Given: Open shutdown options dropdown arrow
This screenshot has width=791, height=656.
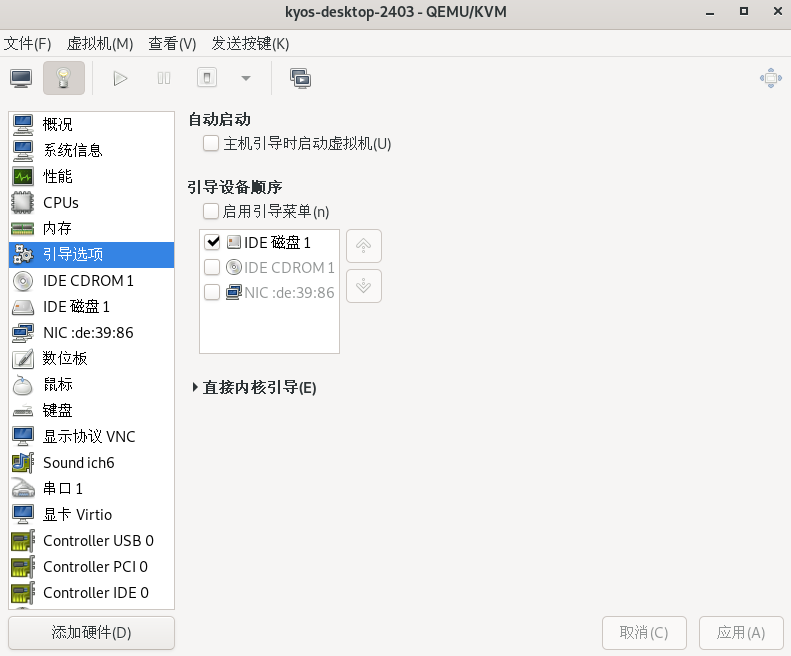Looking at the screenshot, I should 246,78.
